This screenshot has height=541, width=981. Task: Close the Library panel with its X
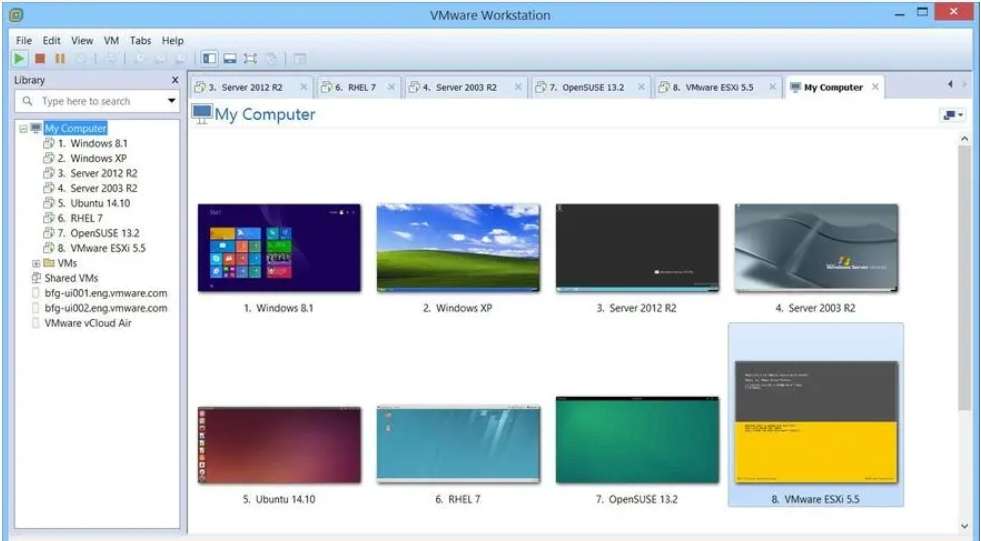coord(175,80)
